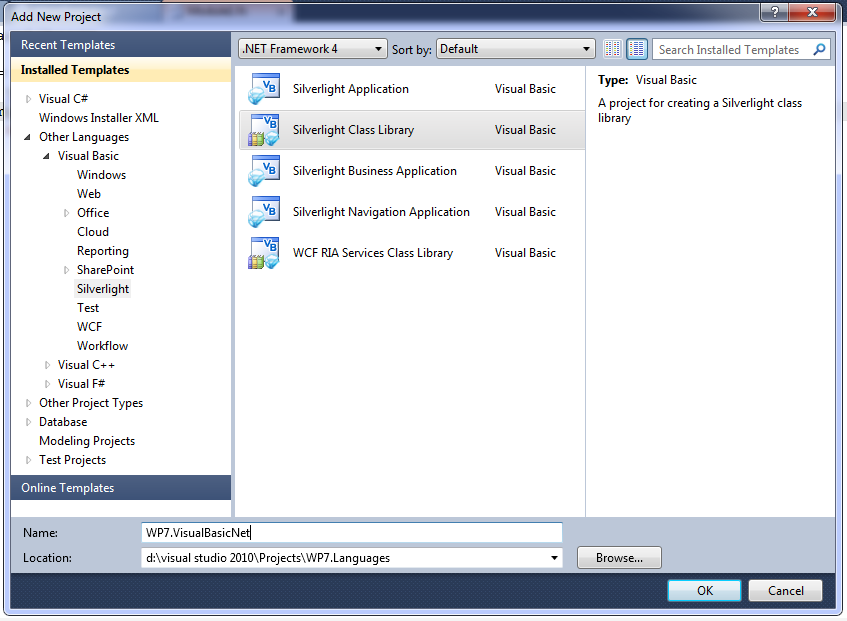Click the WCF RIA Services Class Library icon

264,253
